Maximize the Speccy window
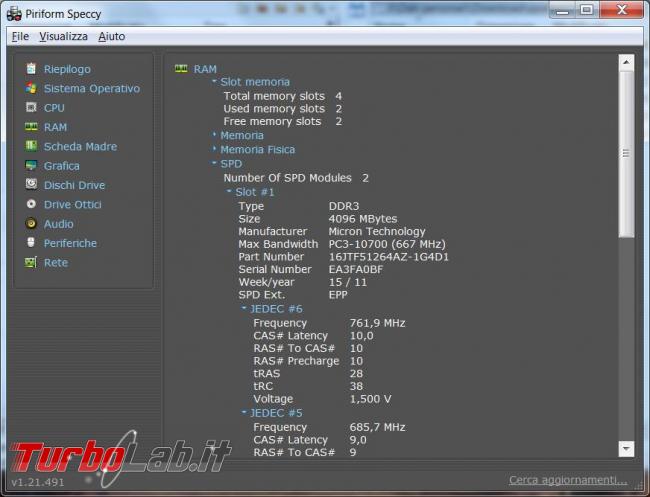Viewport: 650px width, 497px height. click(586, 10)
